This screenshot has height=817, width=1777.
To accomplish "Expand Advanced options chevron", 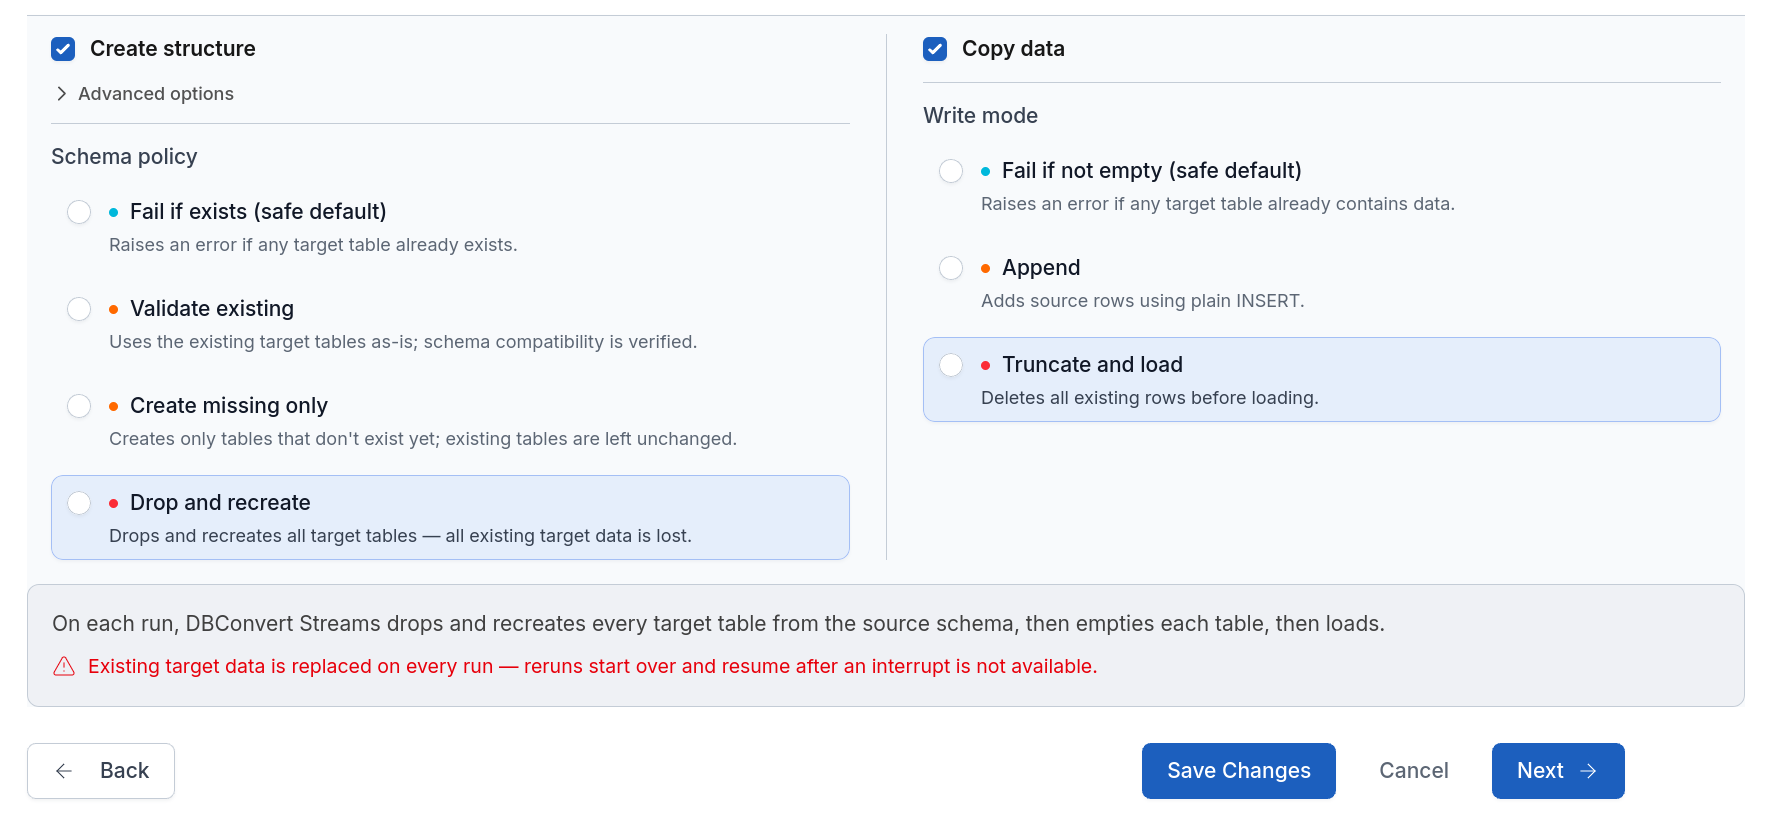I will pyautogui.click(x=62, y=94).
